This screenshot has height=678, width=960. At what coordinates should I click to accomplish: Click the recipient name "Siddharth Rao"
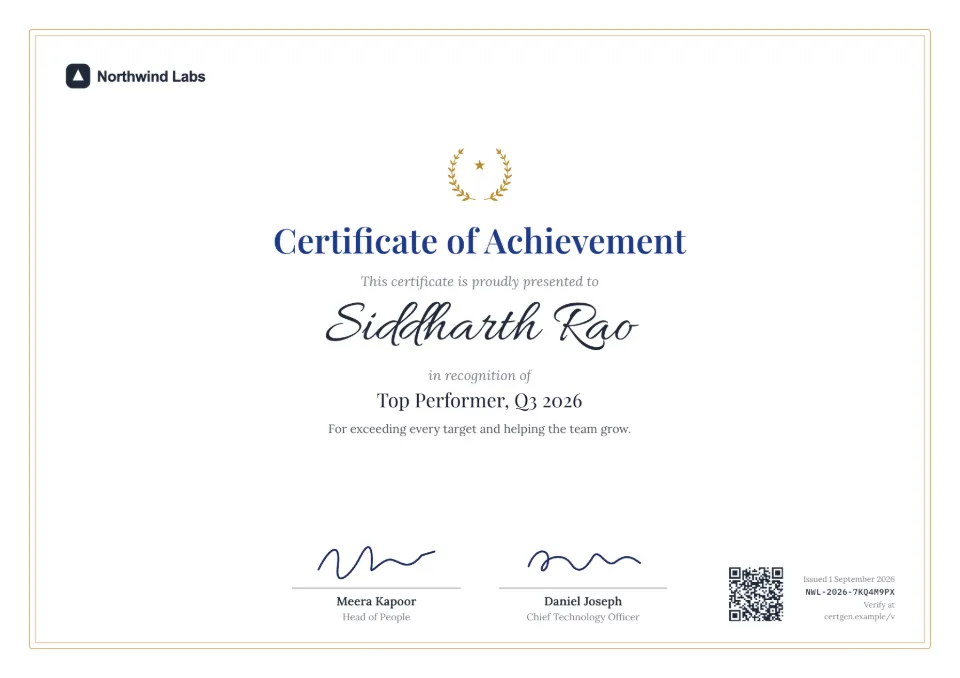coord(481,324)
